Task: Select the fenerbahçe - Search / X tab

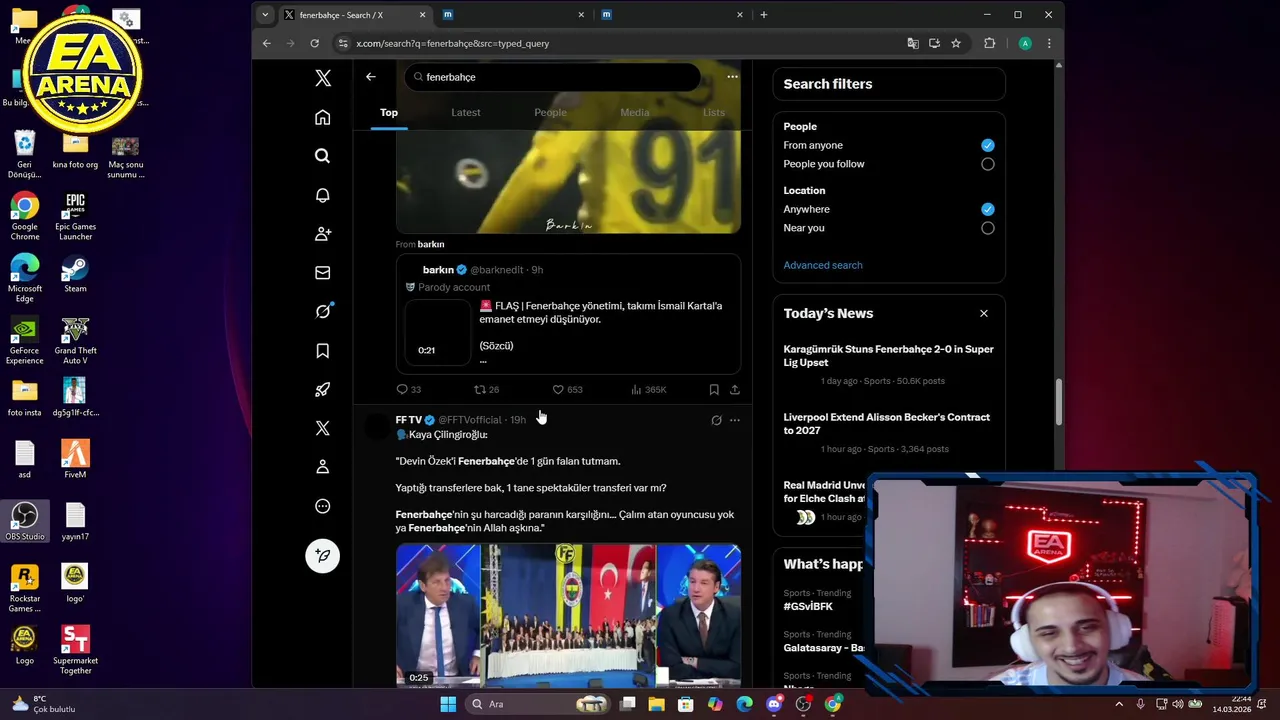Action: click(353, 15)
